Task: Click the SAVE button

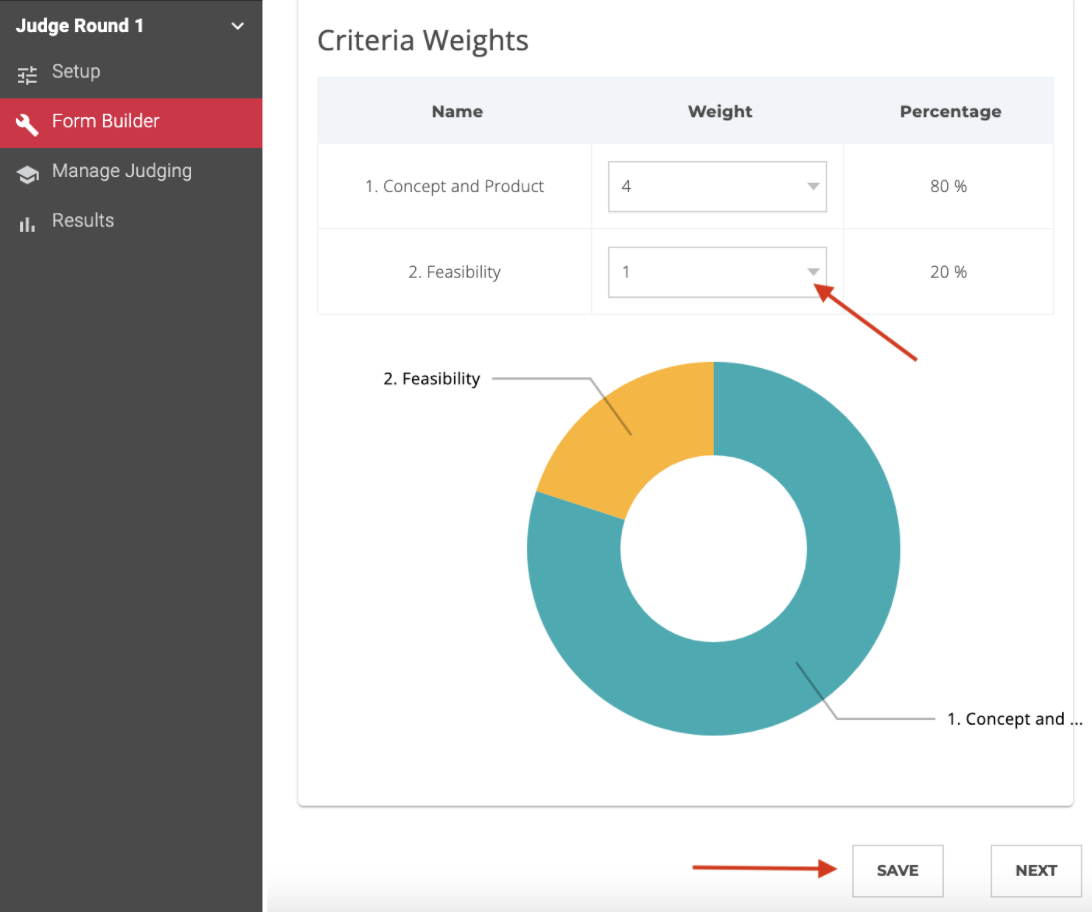Action: [897, 871]
